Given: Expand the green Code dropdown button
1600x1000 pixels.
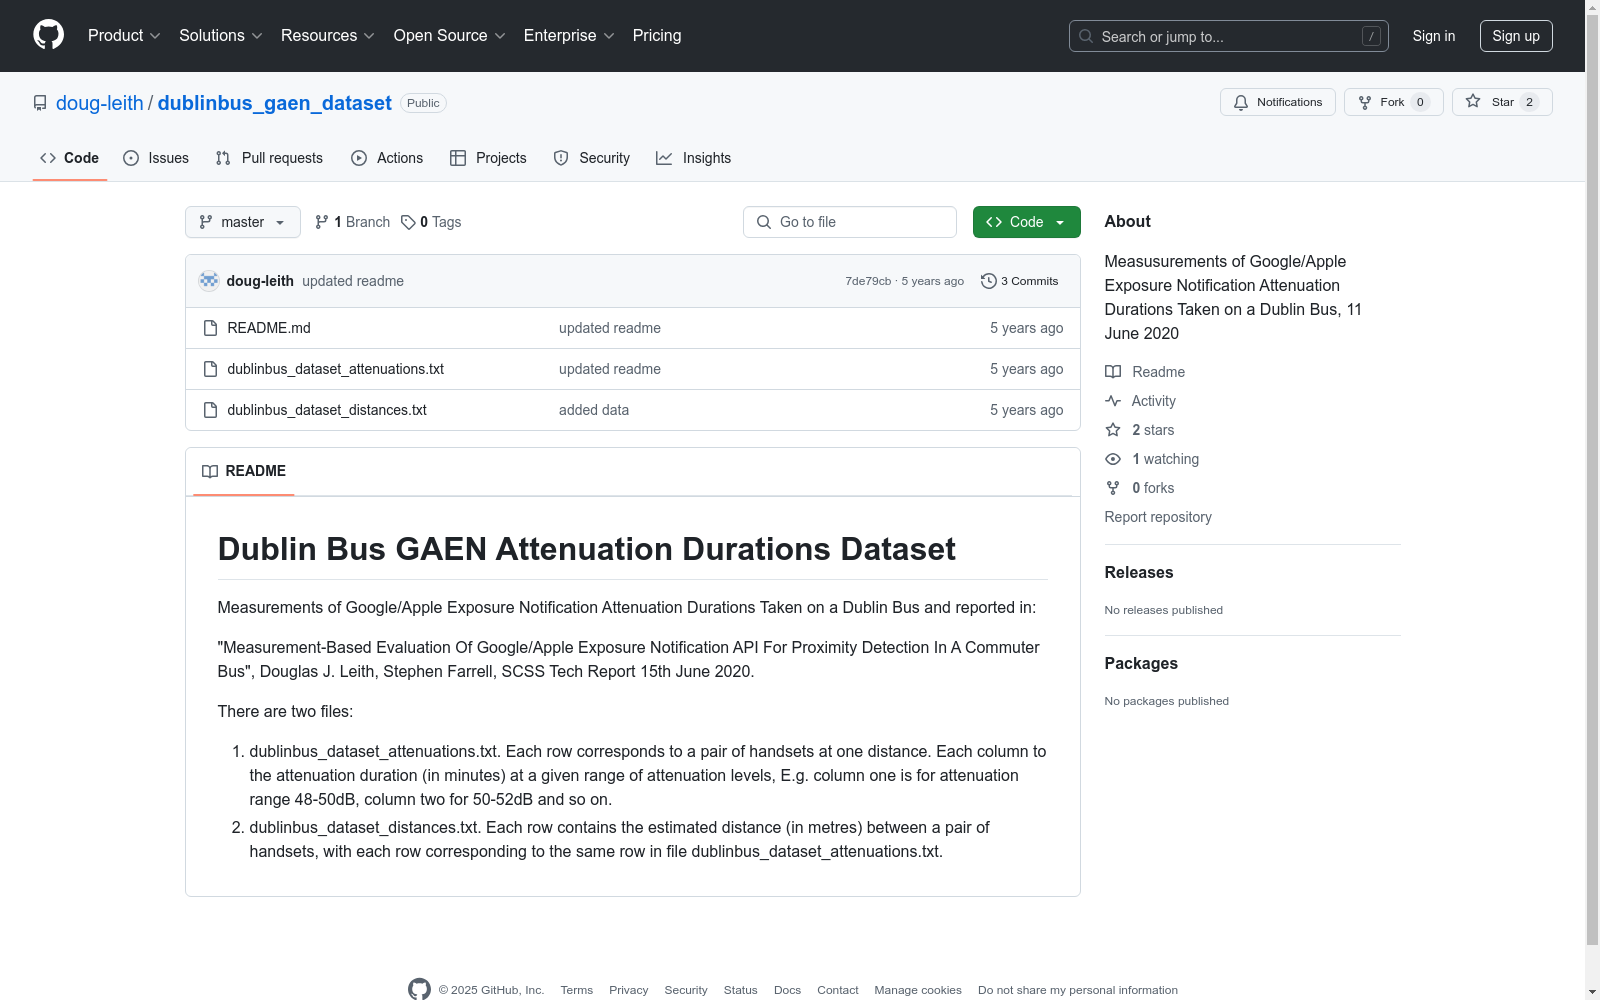Looking at the screenshot, I should tap(1027, 222).
